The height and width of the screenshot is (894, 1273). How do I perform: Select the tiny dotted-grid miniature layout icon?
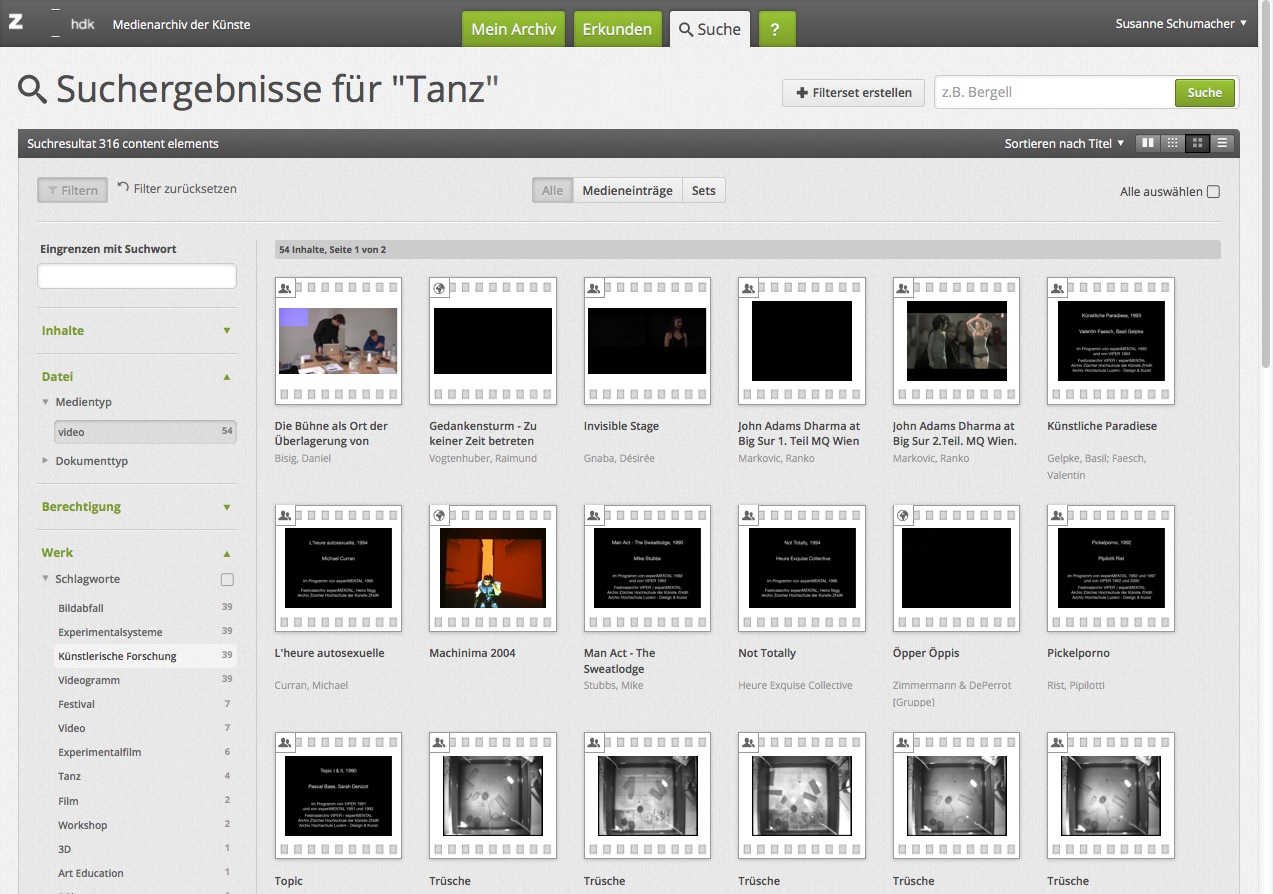[x=1172, y=143]
